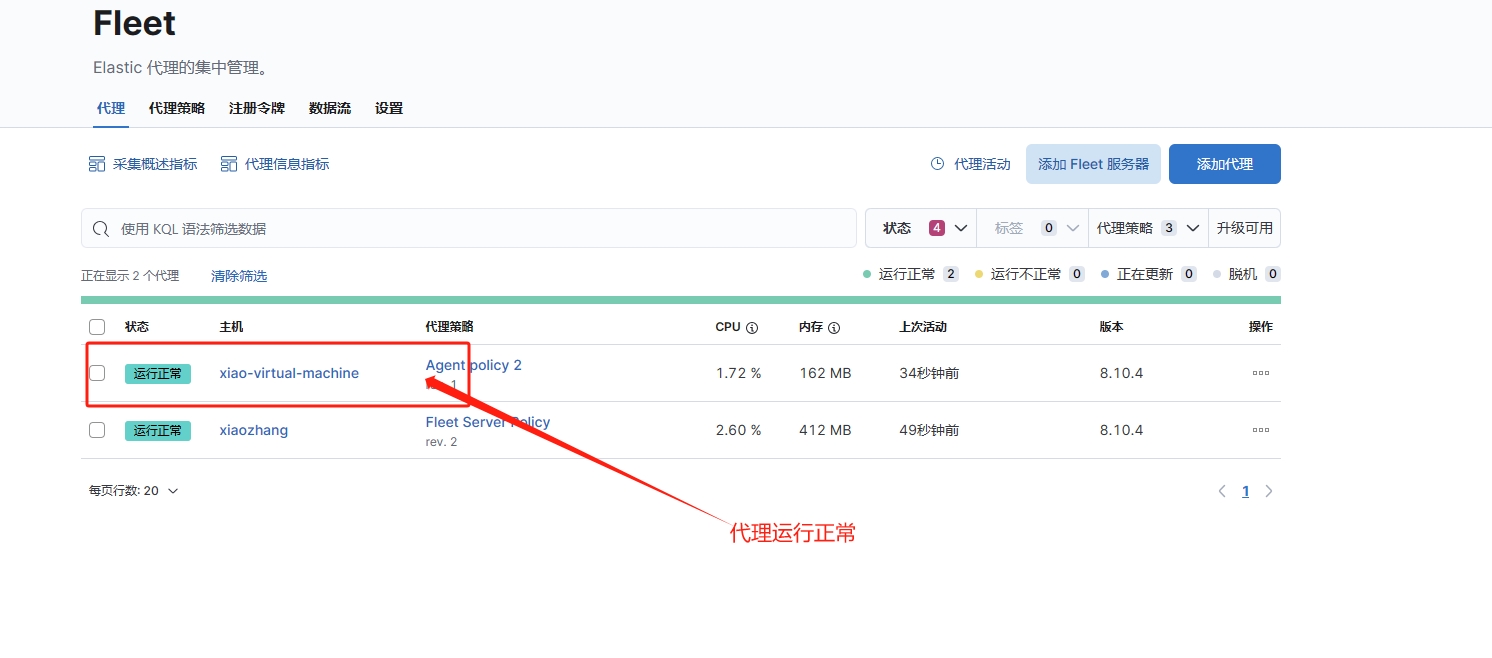The image size is (1492, 658).
Task: Click the 清除筛选 link
Action: tap(239, 276)
